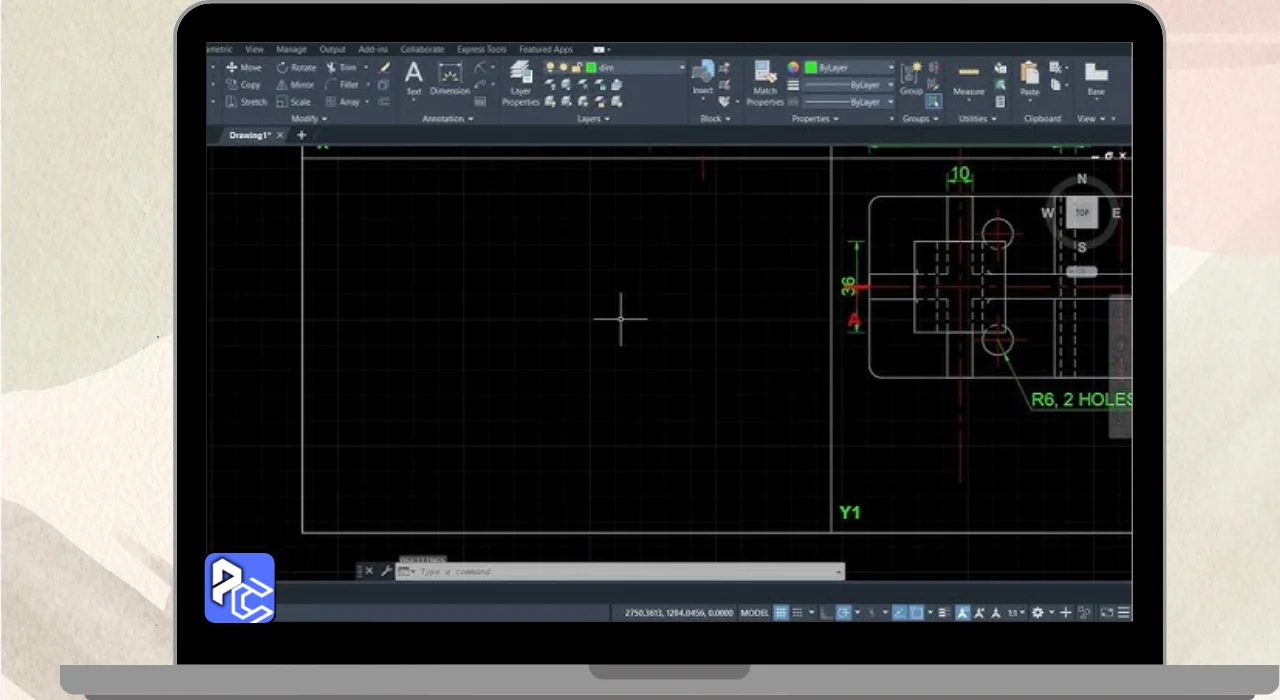Expand the Modify panel
Image resolution: width=1280 pixels, height=700 pixels.
point(309,119)
